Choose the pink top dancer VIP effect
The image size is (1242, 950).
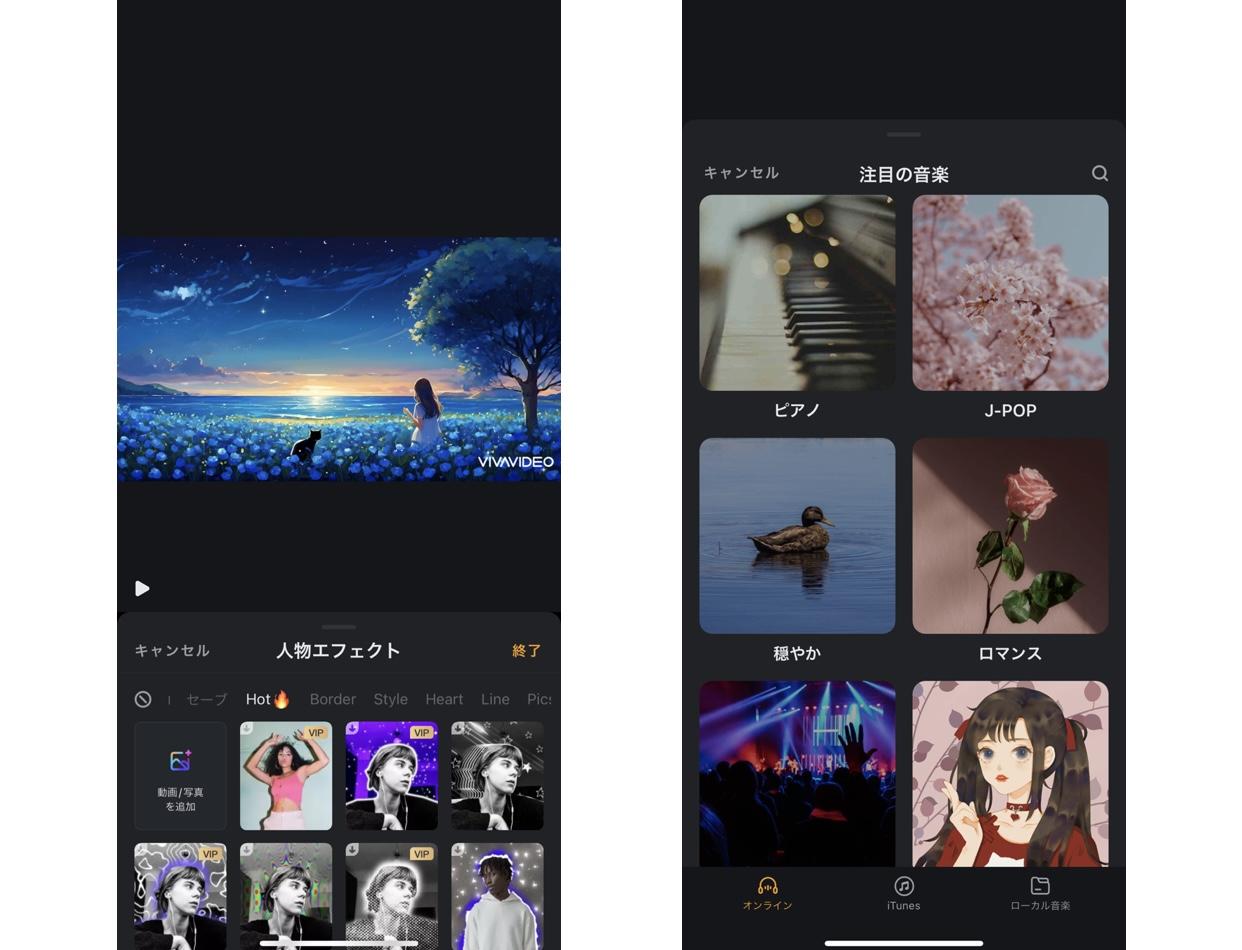[286, 776]
